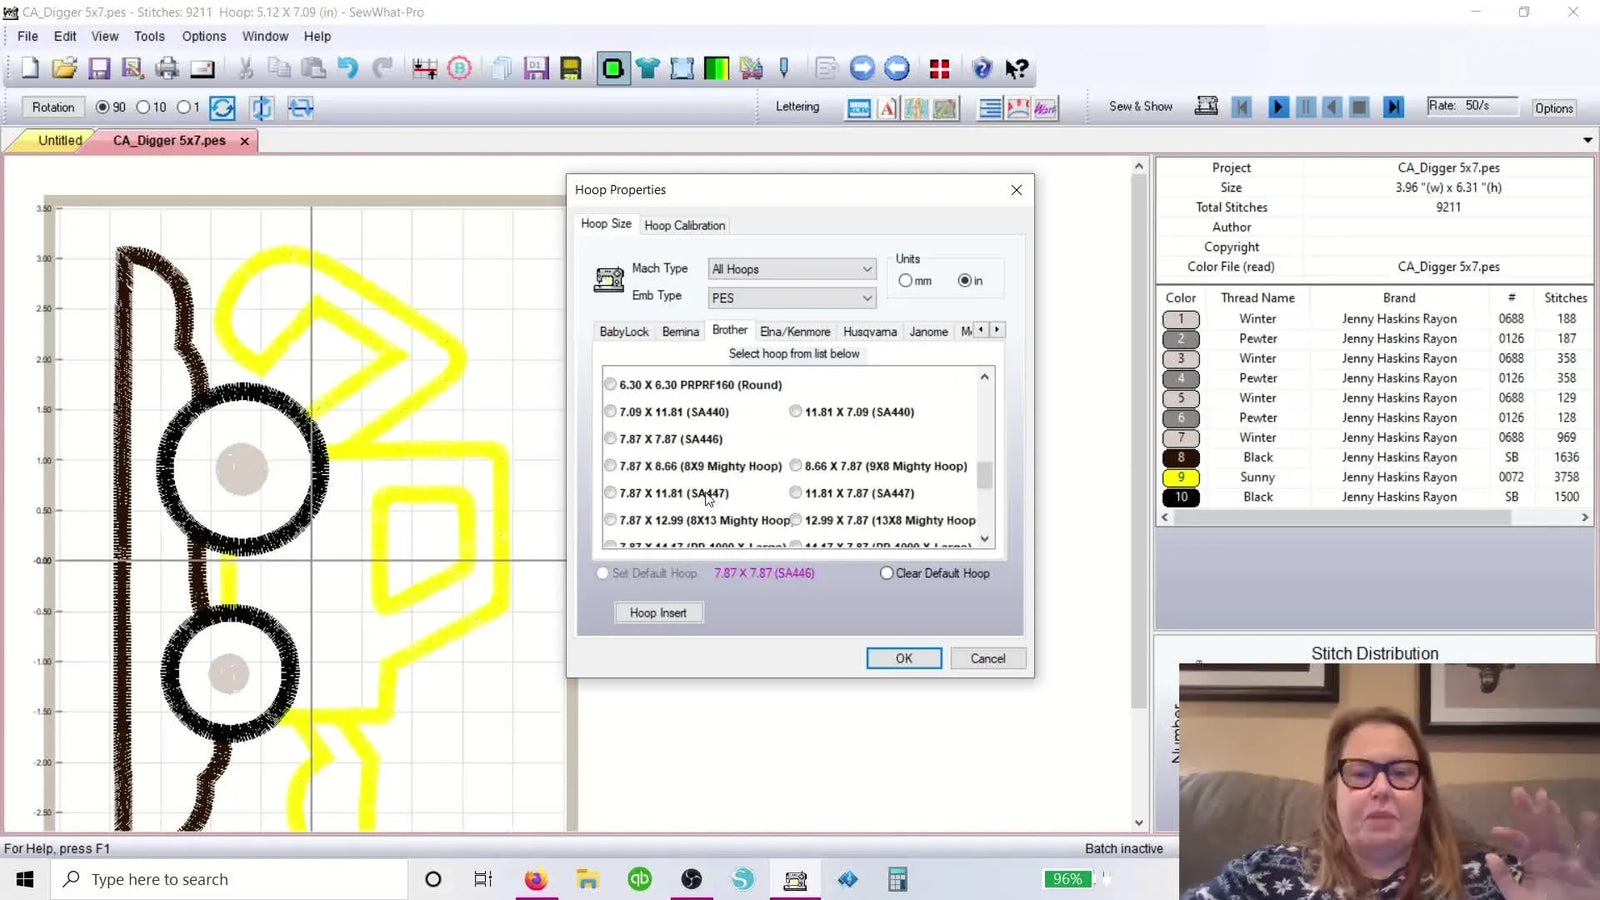Switch to the Hoop Calibration tab
Image resolution: width=1600 pixels, height=900 pixels.
click(x=685, y=225)
